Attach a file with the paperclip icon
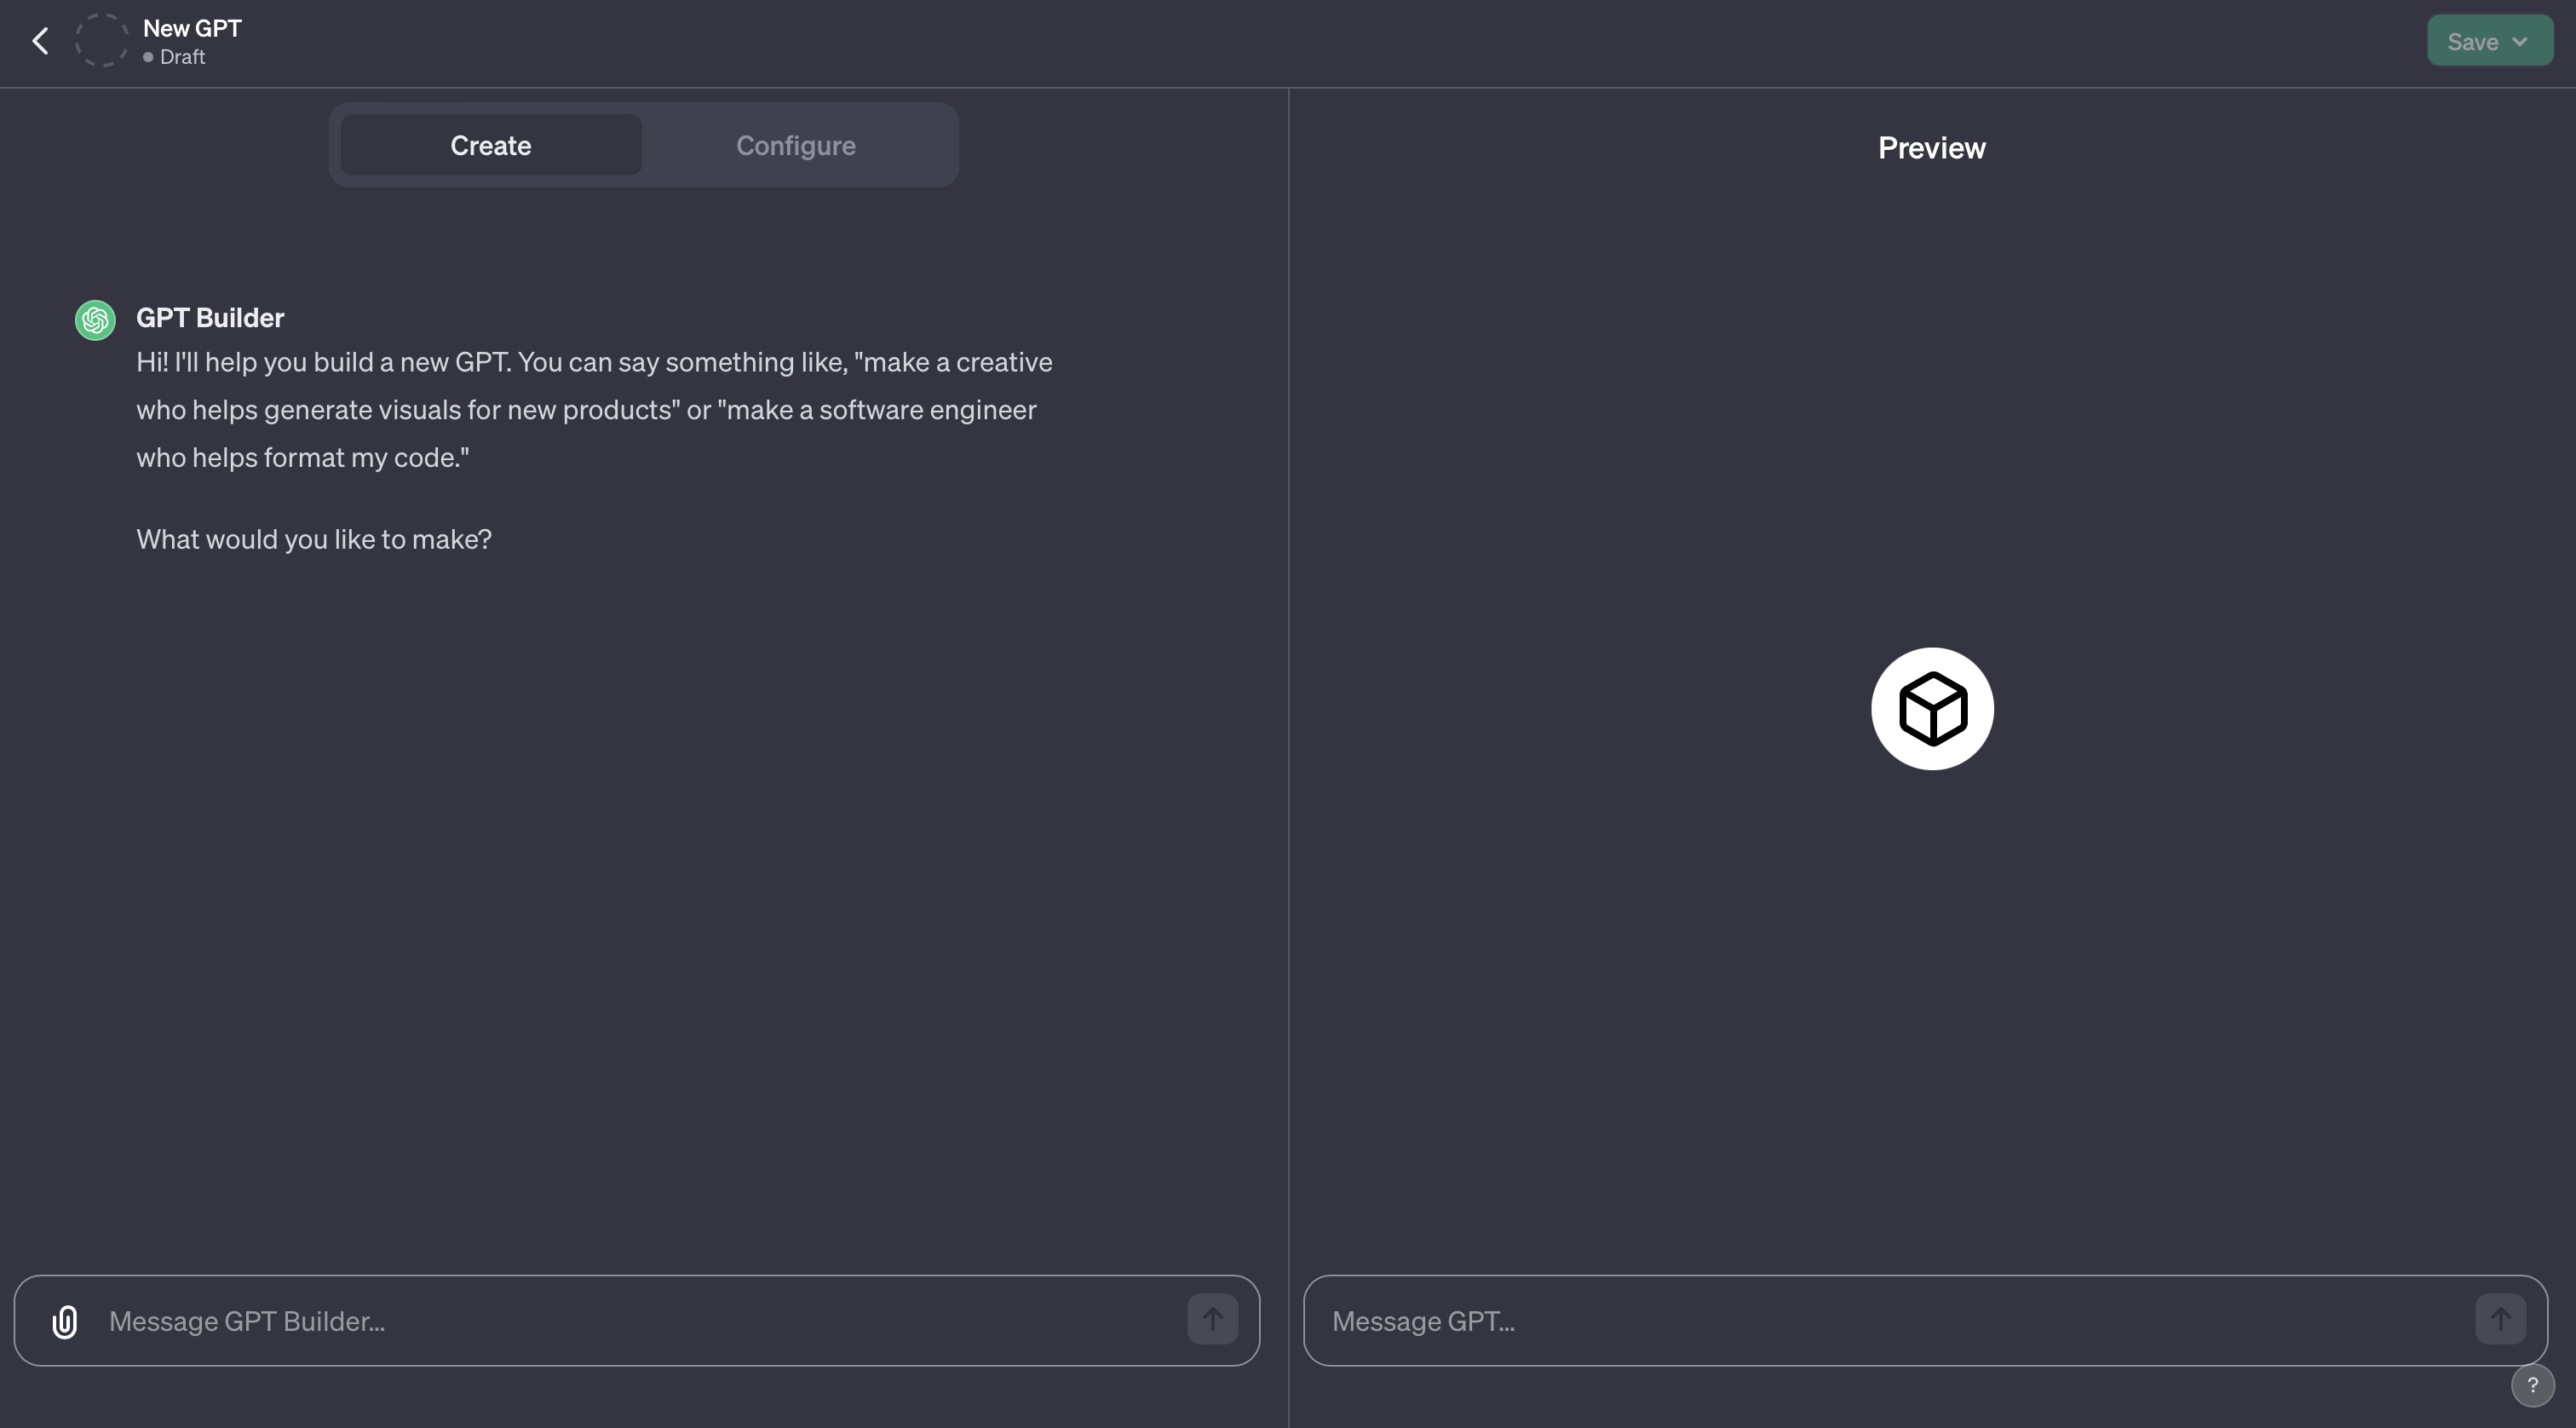The height and width of the screenshot is (1428, 2576). coord(64,1321)
